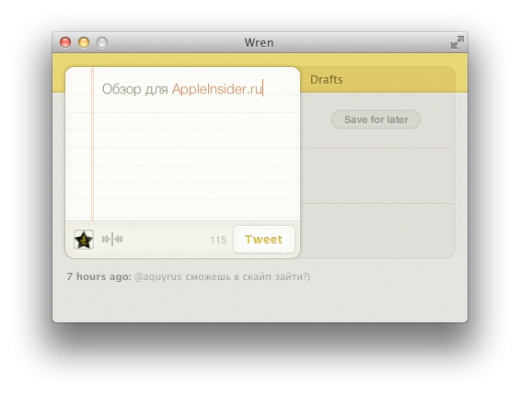
Task: Click the words 'Обзор для' in the tweet
Action: pyautogui.click(x=135, y=89)
